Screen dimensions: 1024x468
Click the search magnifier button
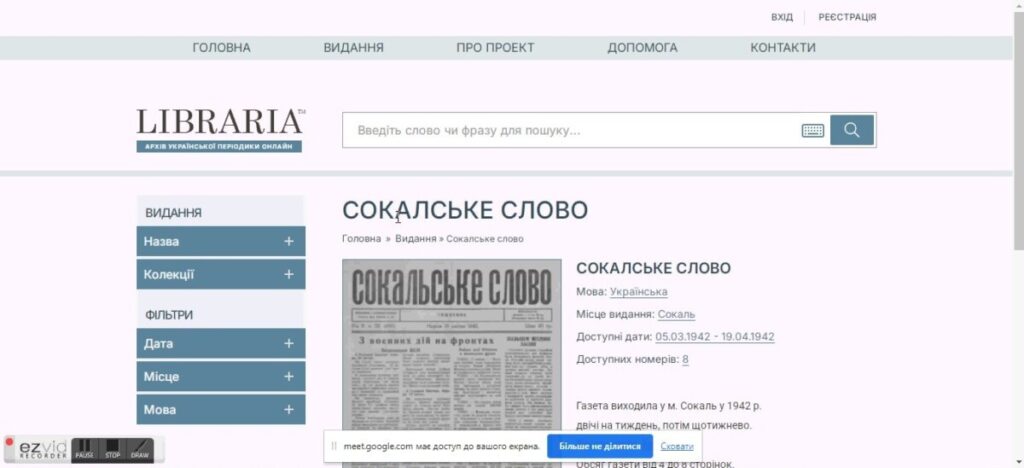(x=852, y=130)
